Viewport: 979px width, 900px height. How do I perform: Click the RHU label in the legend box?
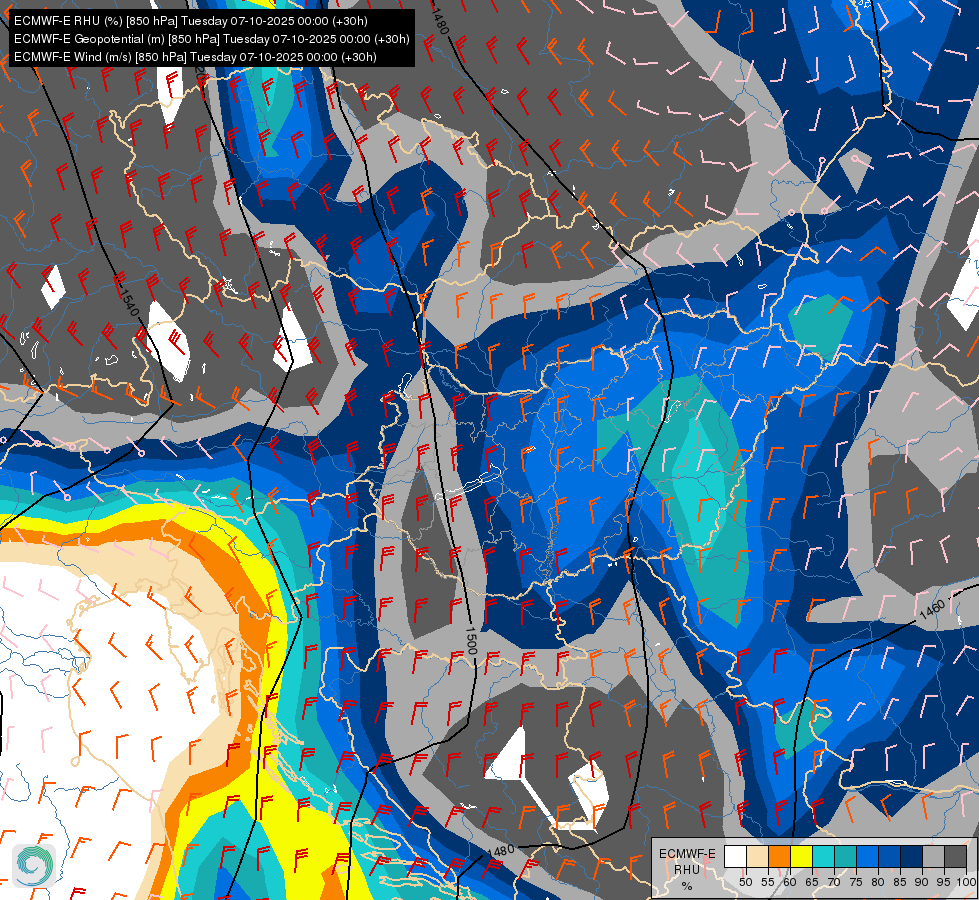coord(687,869)
